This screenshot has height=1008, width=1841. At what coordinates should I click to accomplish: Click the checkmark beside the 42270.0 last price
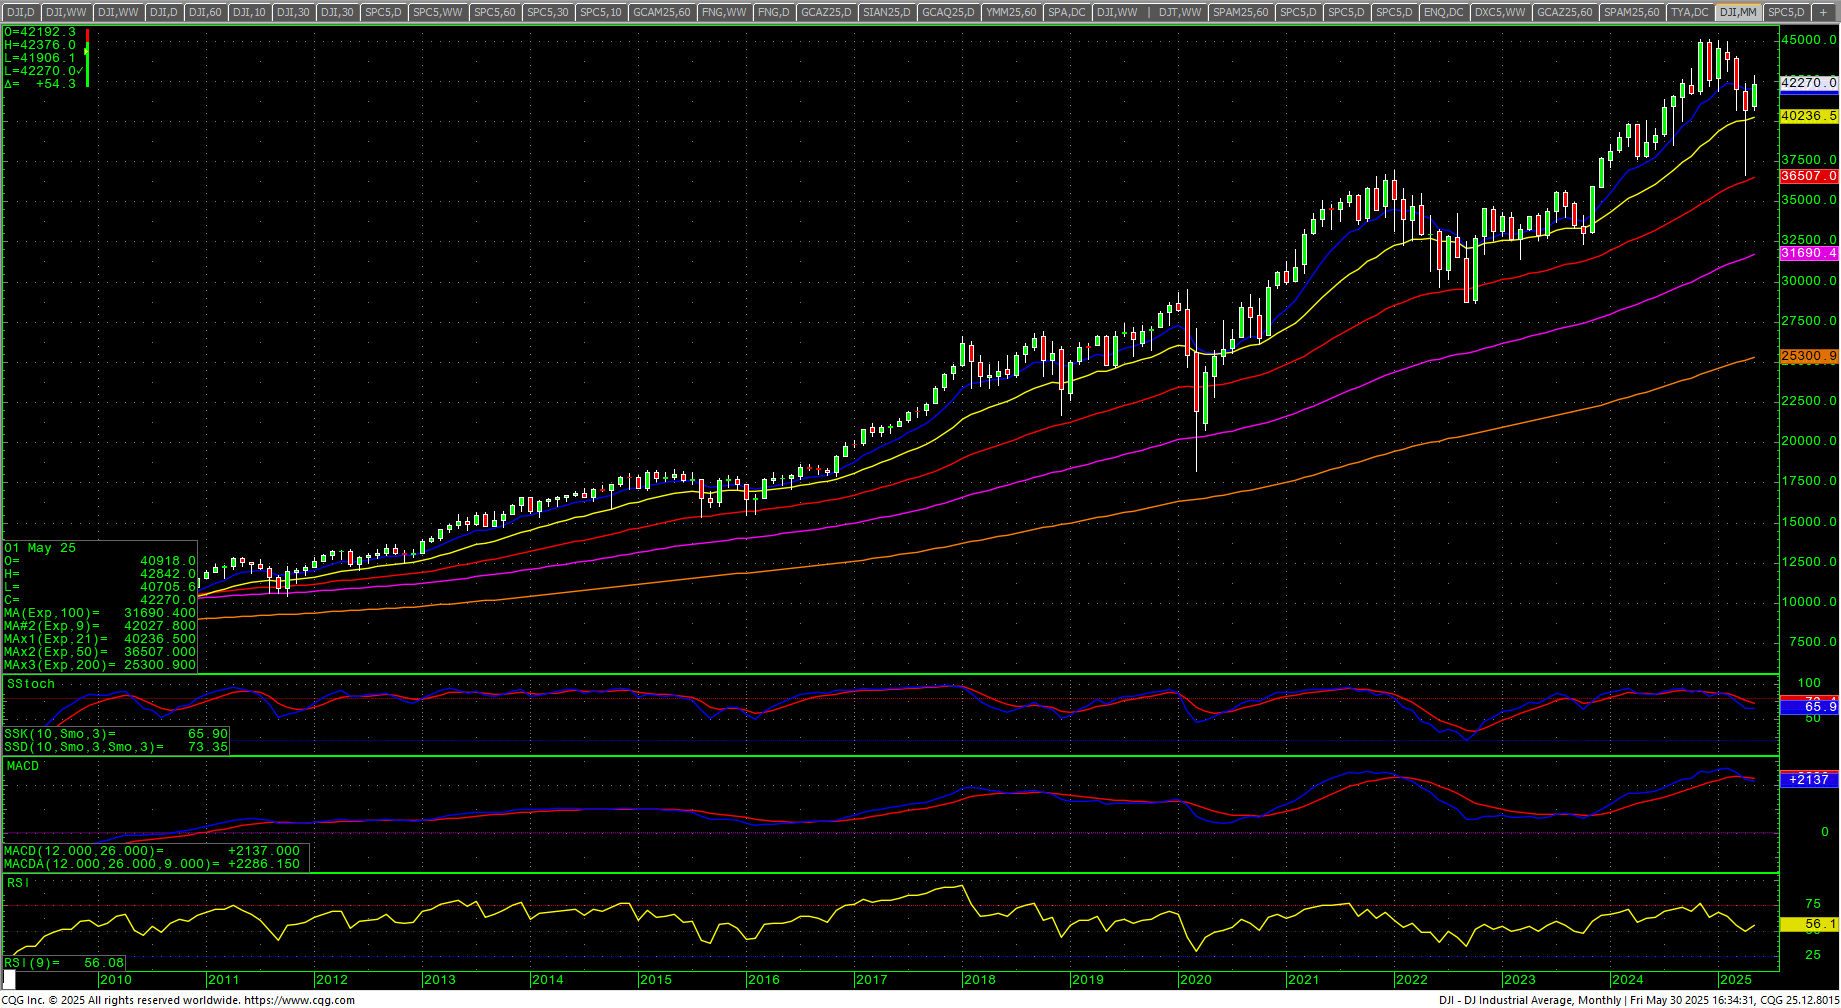[x=79, y=71]
